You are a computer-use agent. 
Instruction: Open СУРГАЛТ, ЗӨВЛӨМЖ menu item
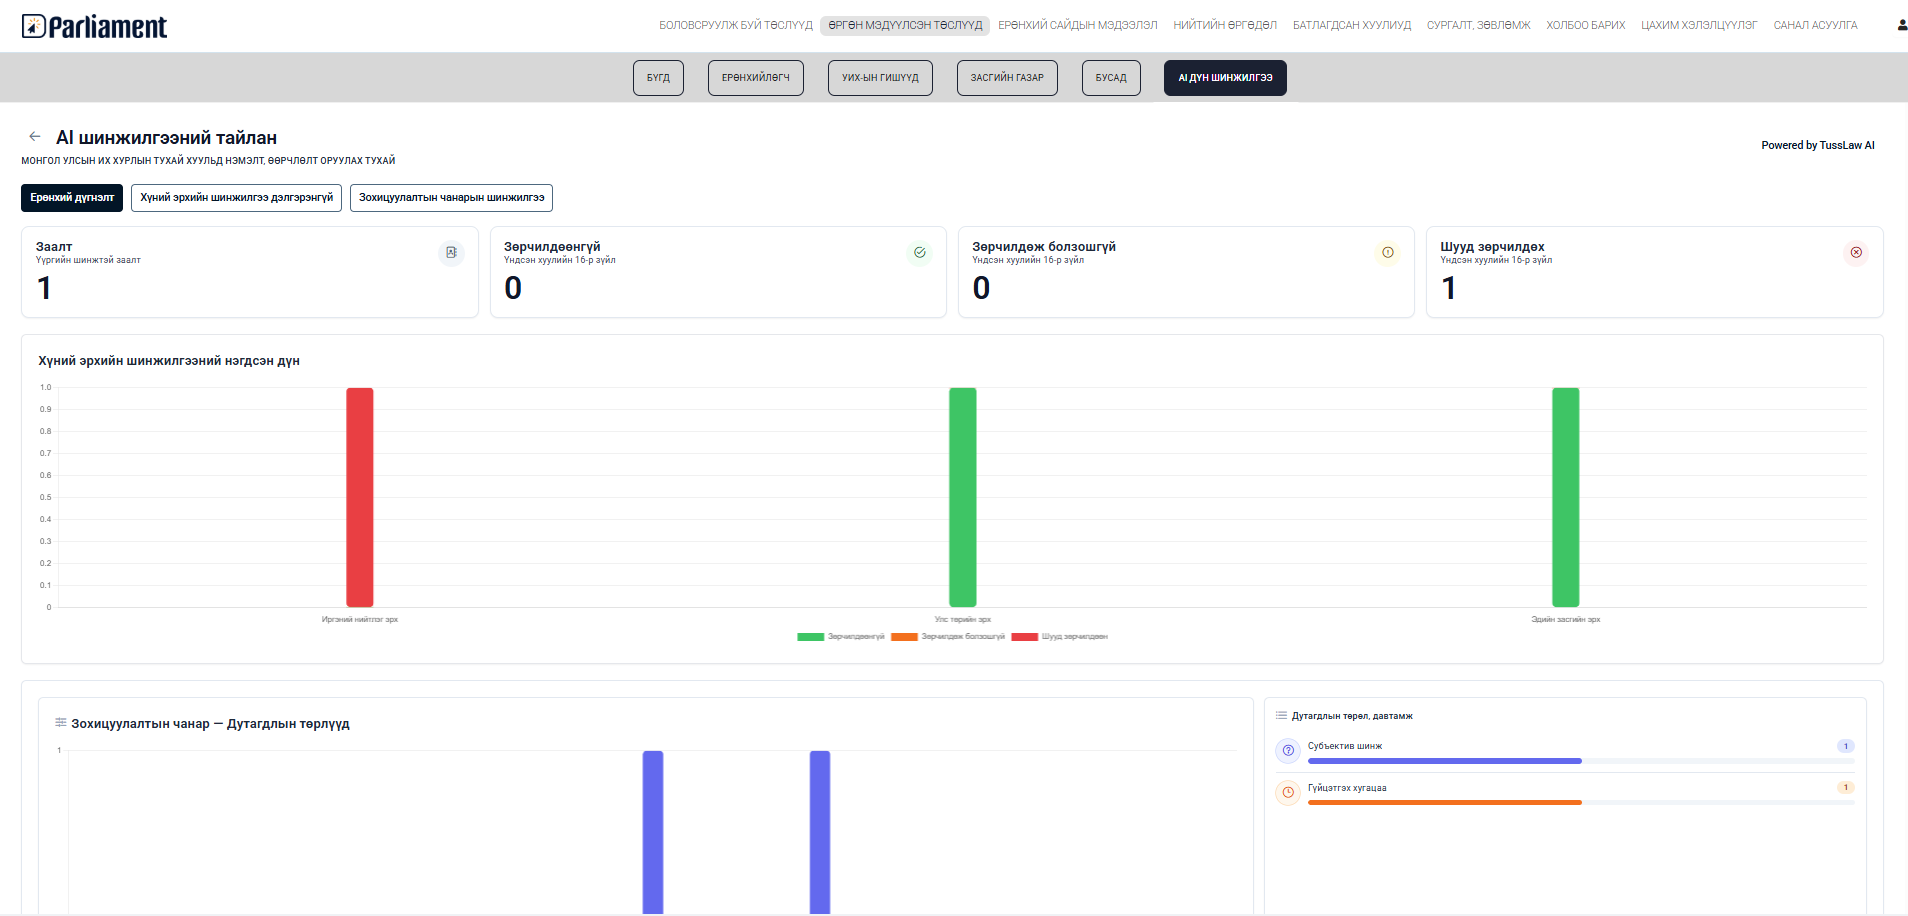[1479, 25]
